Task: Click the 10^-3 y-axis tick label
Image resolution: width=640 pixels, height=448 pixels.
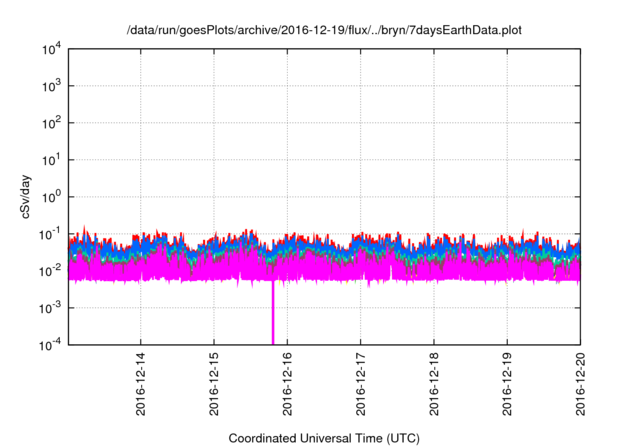Action: tap(51, 308)
